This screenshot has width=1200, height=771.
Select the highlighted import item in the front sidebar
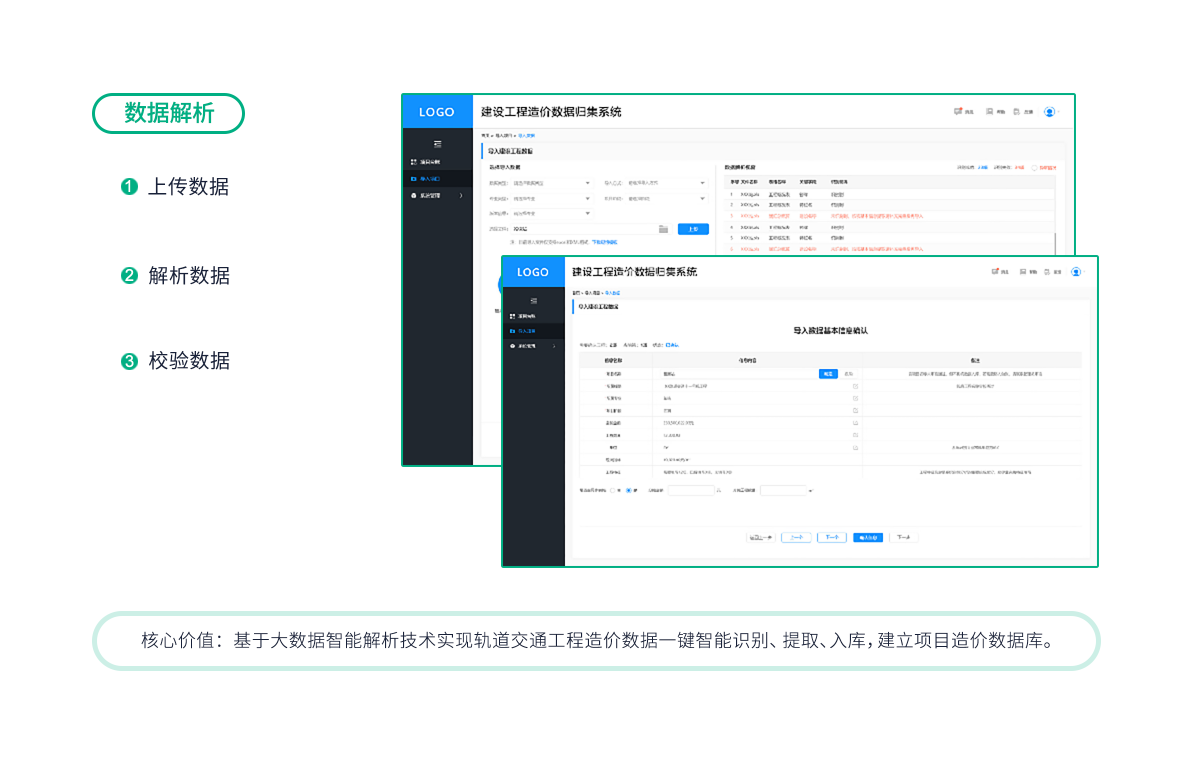(x=533, y=330)
